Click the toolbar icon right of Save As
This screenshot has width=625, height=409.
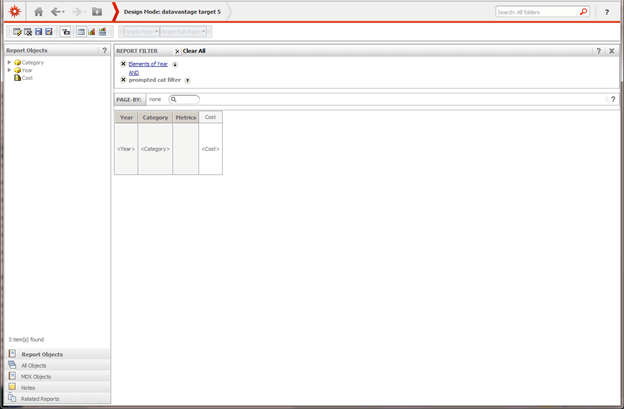(x=66, y=31)
